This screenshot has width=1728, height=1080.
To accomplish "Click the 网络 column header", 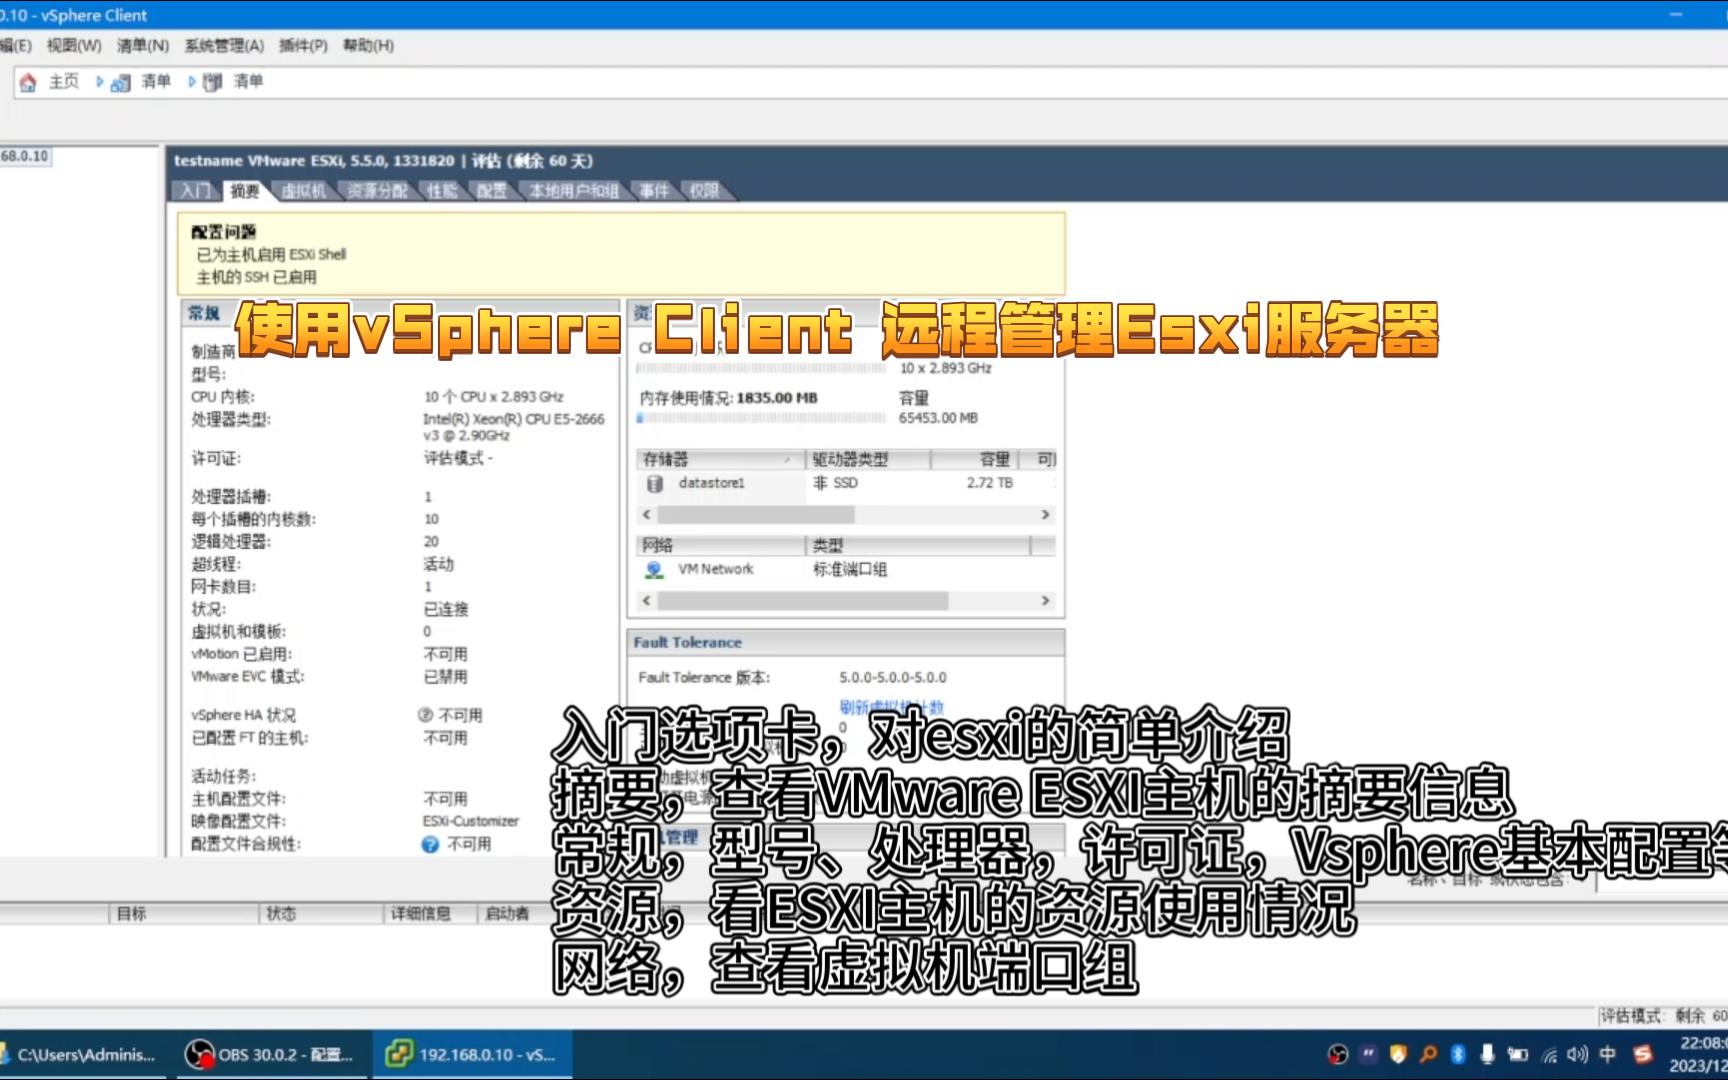I will point(721,546).
